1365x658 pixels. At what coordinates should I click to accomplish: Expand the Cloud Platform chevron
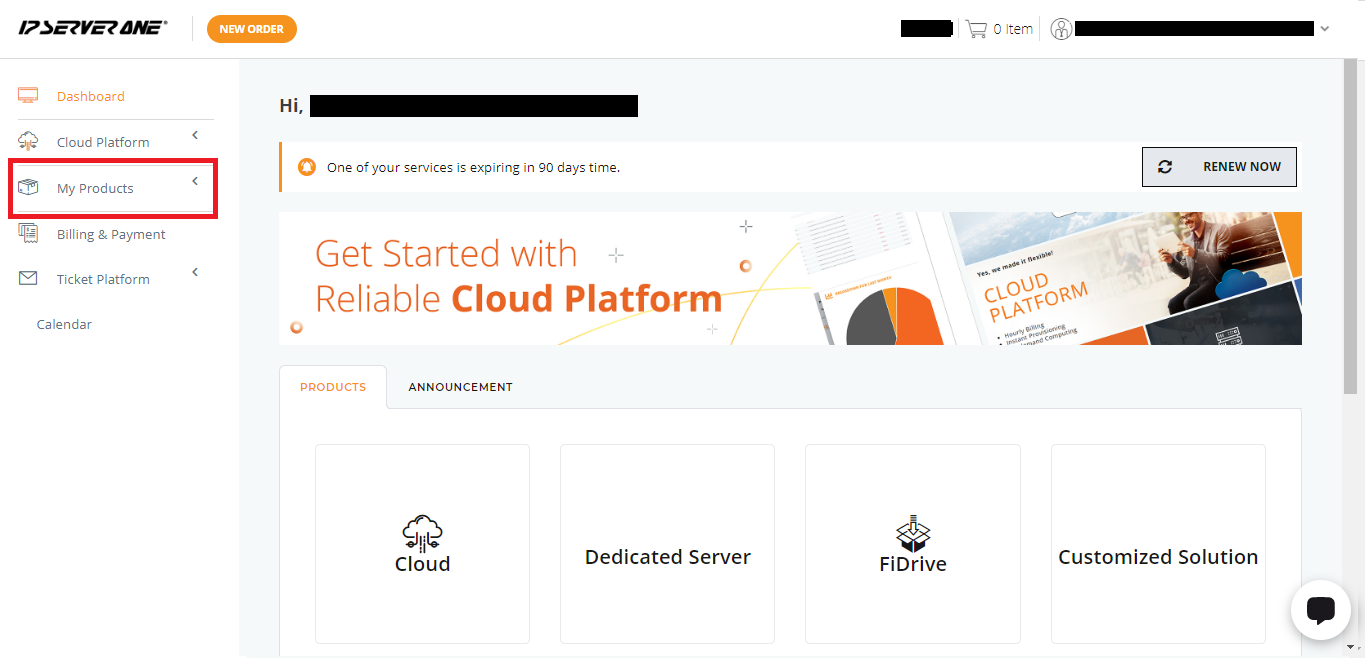point(195,135)
